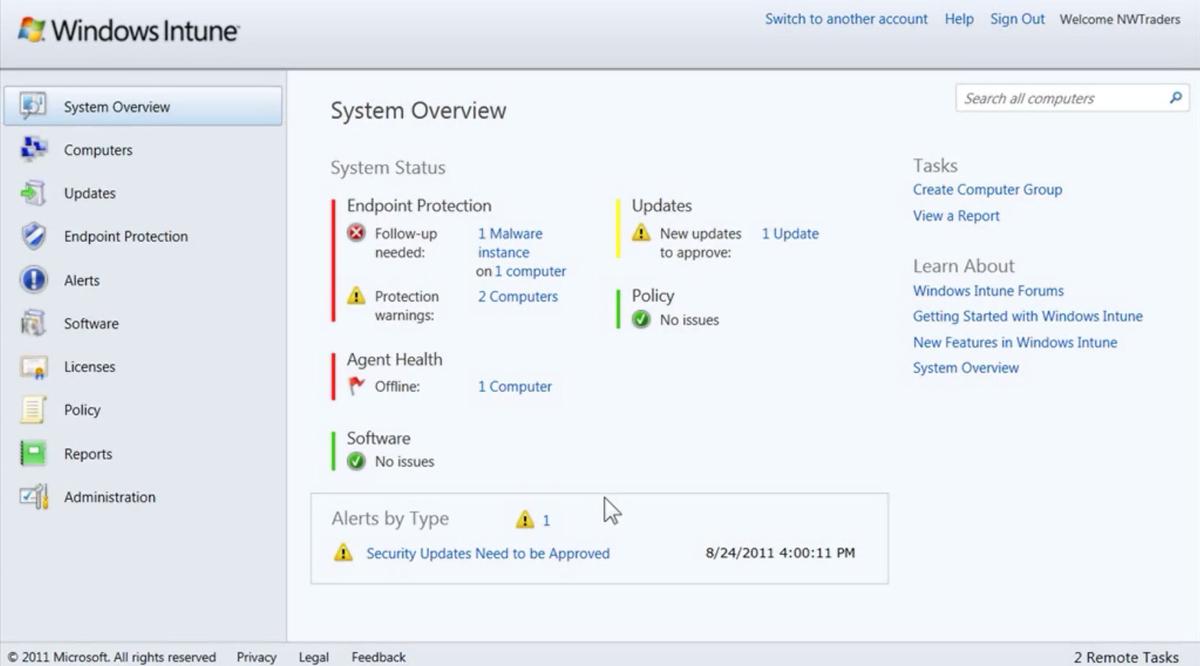1200x666 pixels.
Task: Open the System Overview section
Action: (142, 106)
